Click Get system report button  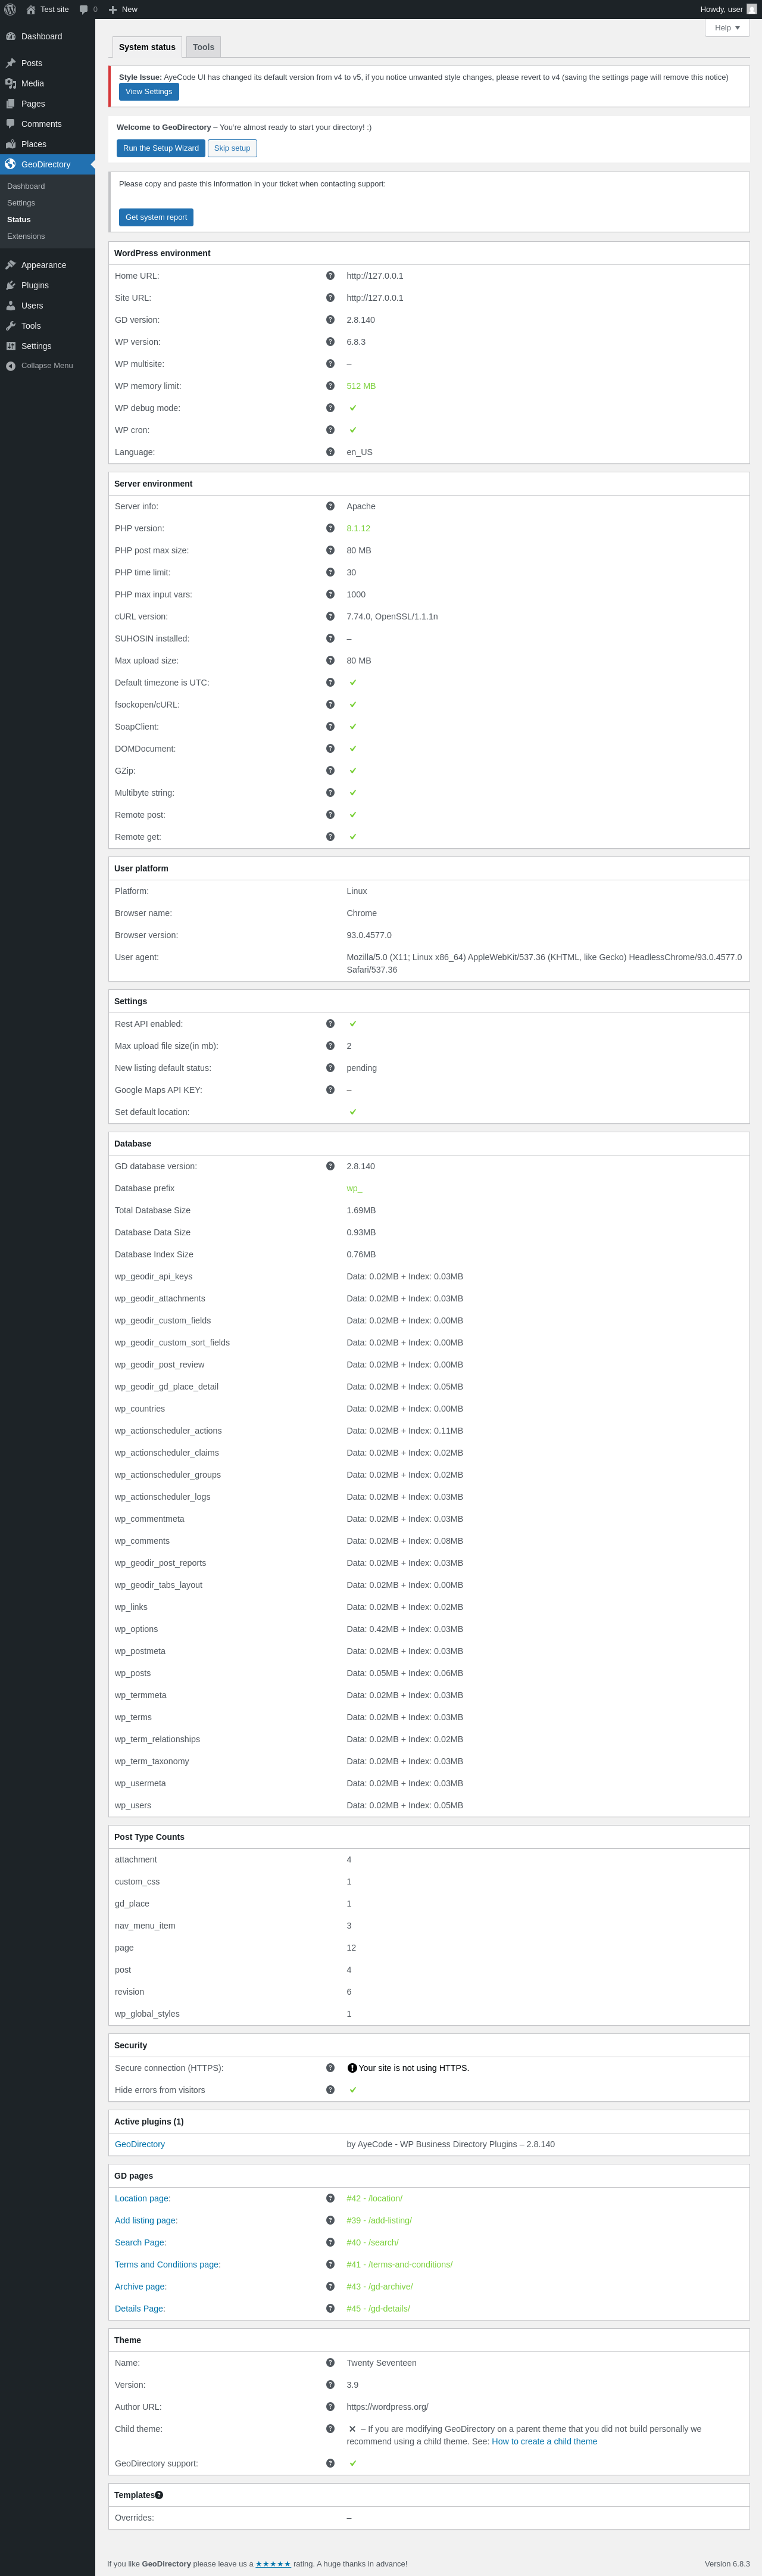(156, 217)
